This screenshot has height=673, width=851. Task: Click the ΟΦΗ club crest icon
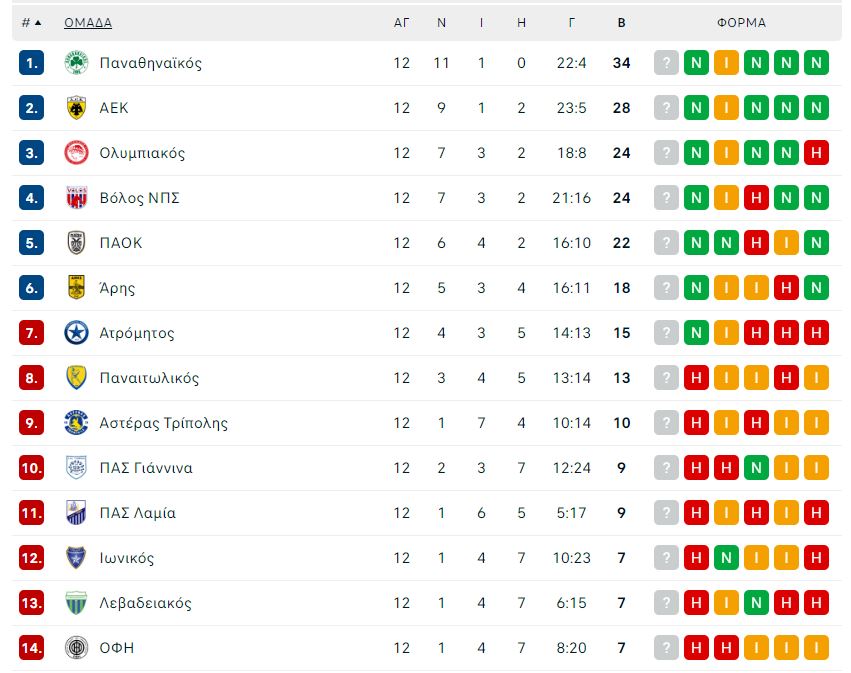[x=77, y=648]
